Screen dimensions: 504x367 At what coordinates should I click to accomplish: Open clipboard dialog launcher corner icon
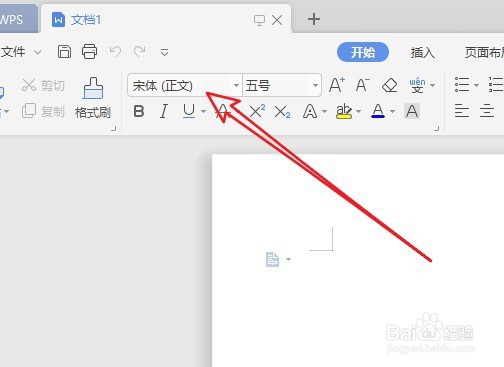pos(114,128)
